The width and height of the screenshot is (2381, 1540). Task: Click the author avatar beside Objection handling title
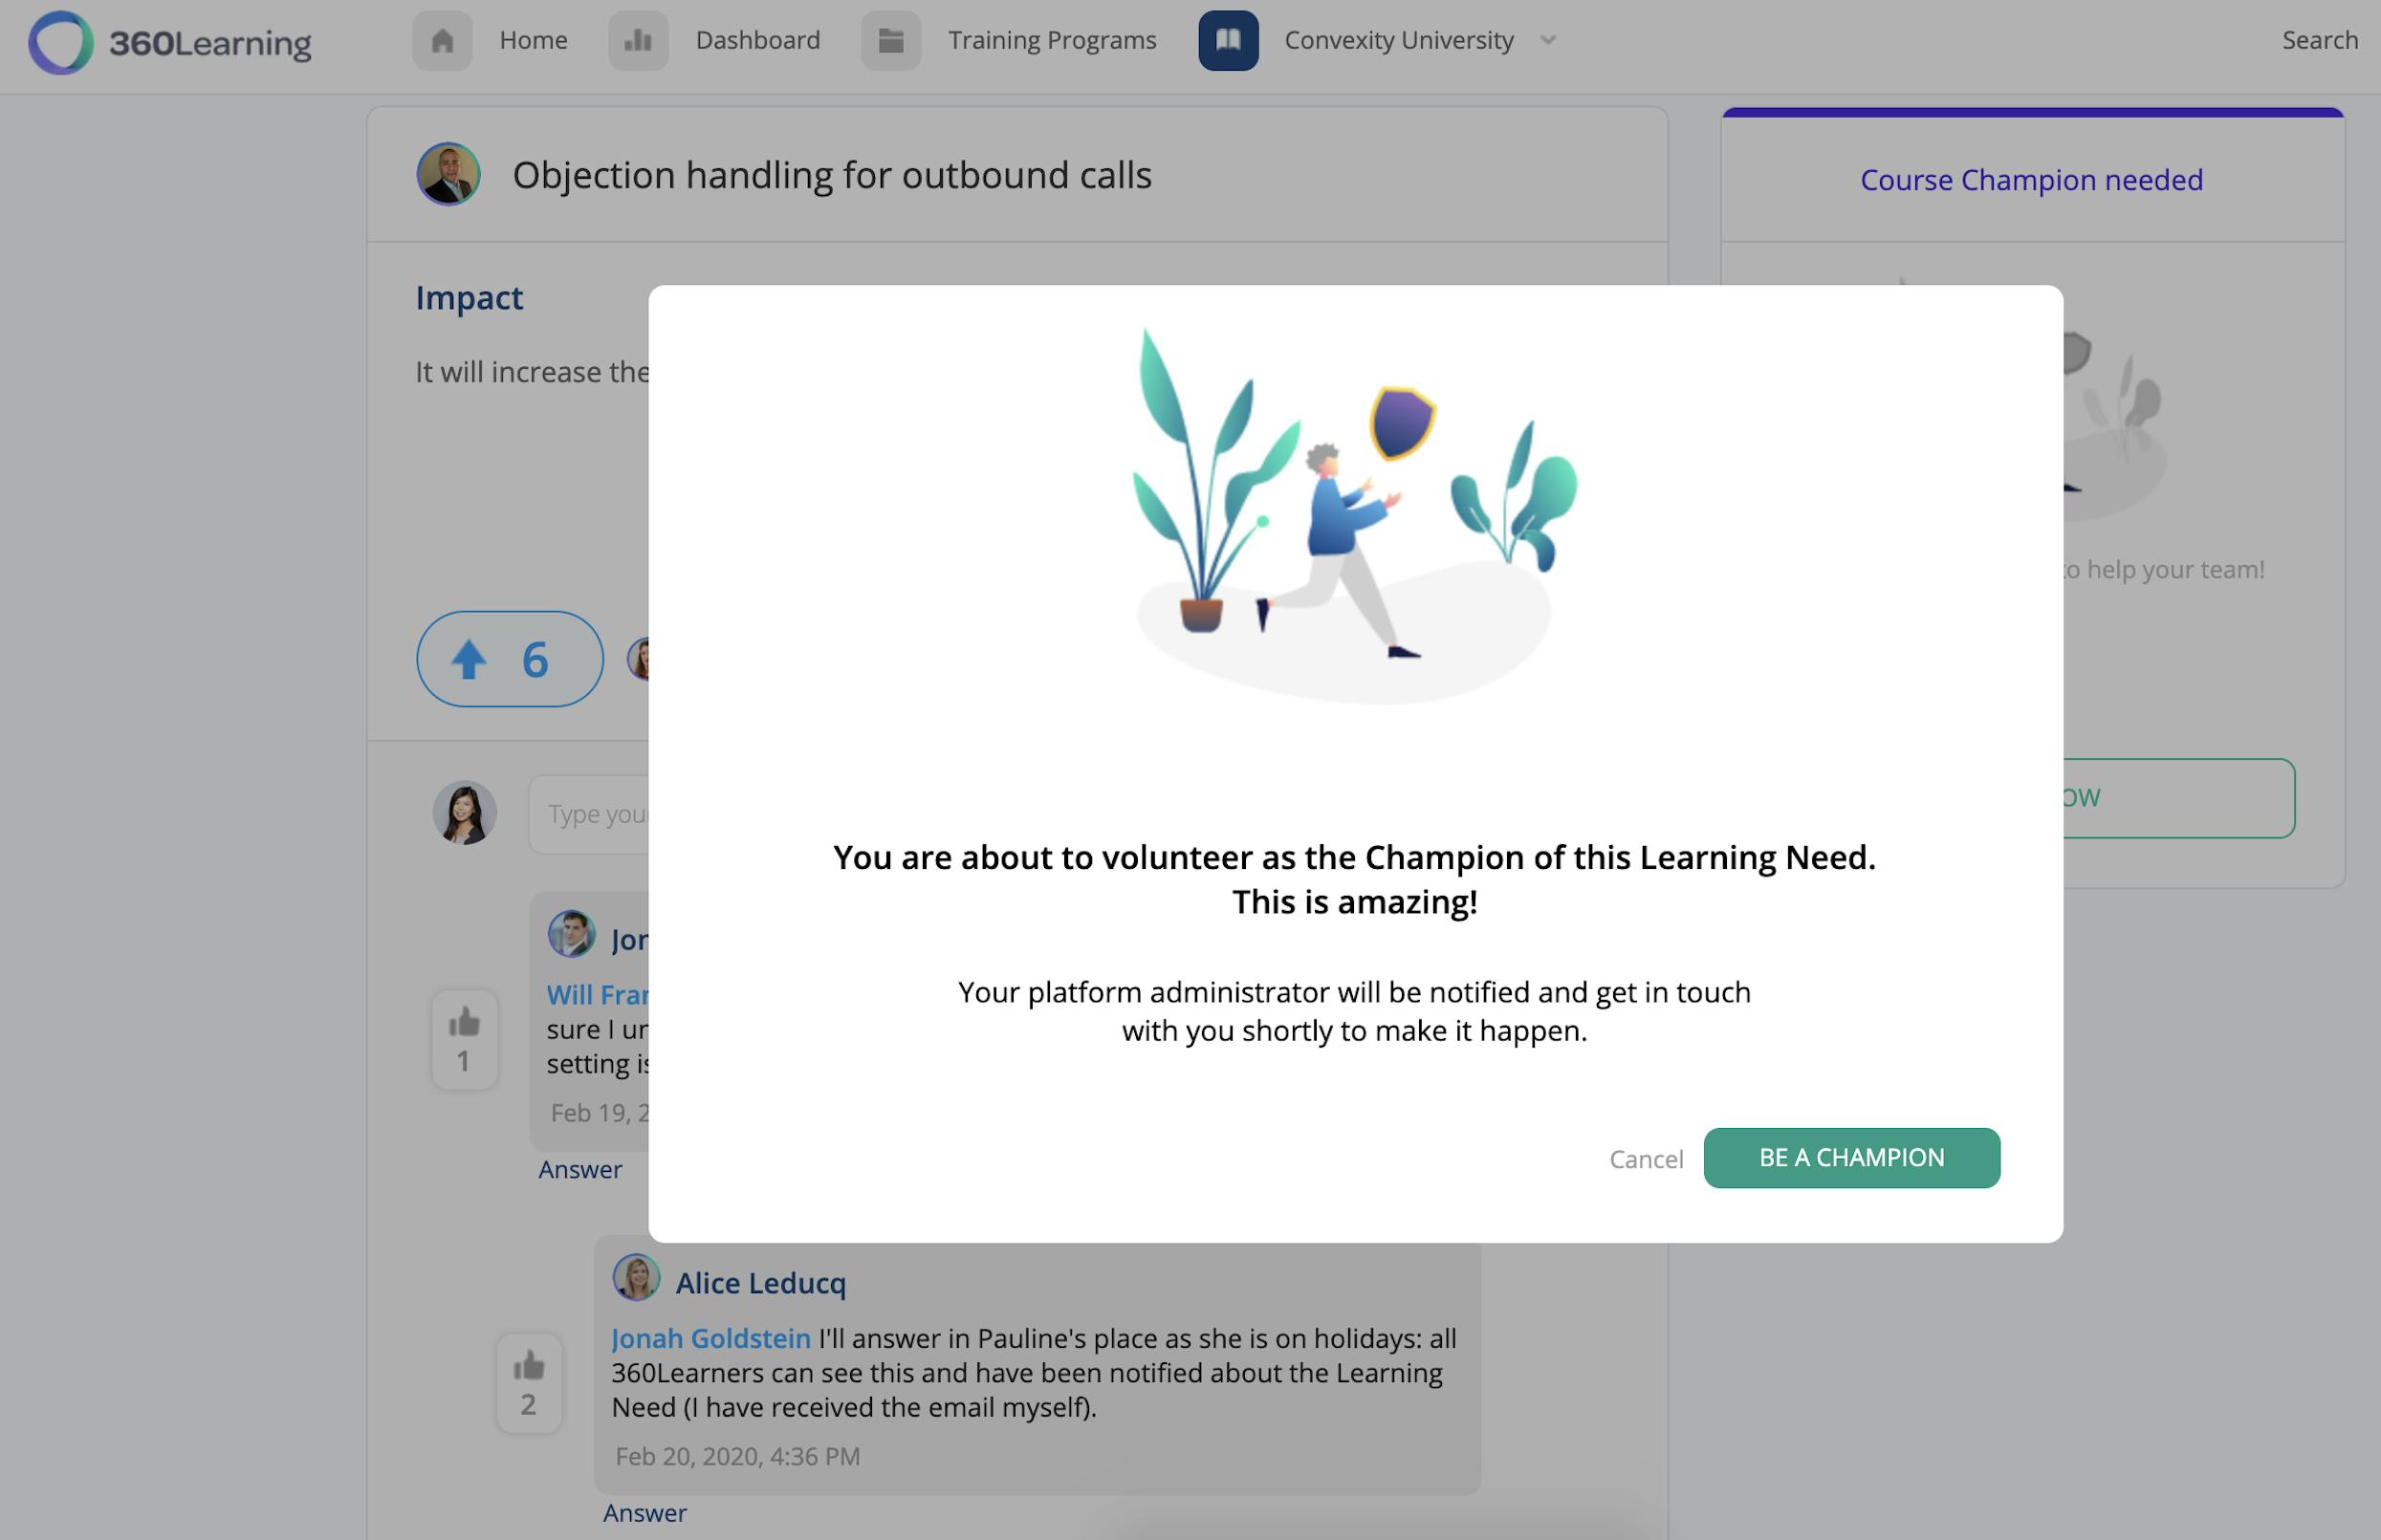point(448,174)
